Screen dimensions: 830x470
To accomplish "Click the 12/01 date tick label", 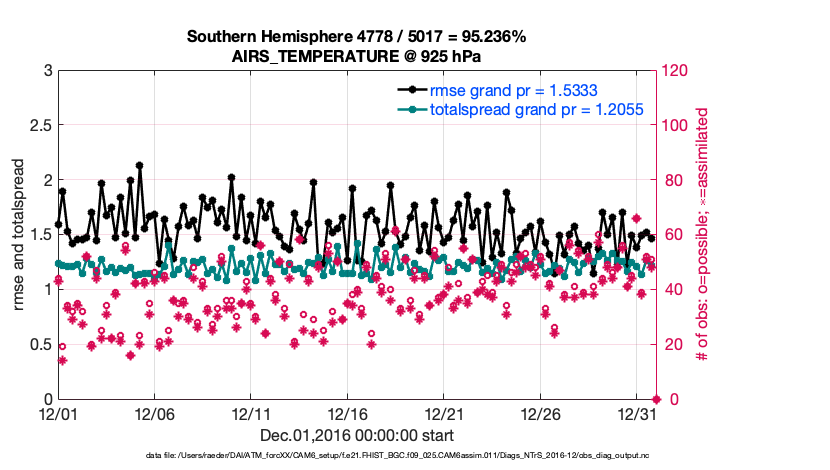I will 57,413.
